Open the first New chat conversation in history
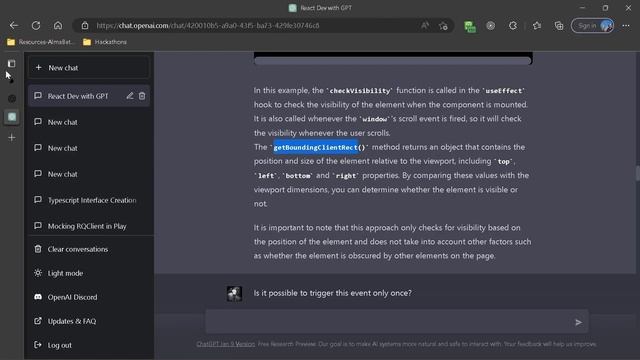Screen dimensions: 640x360 [89, 122]
